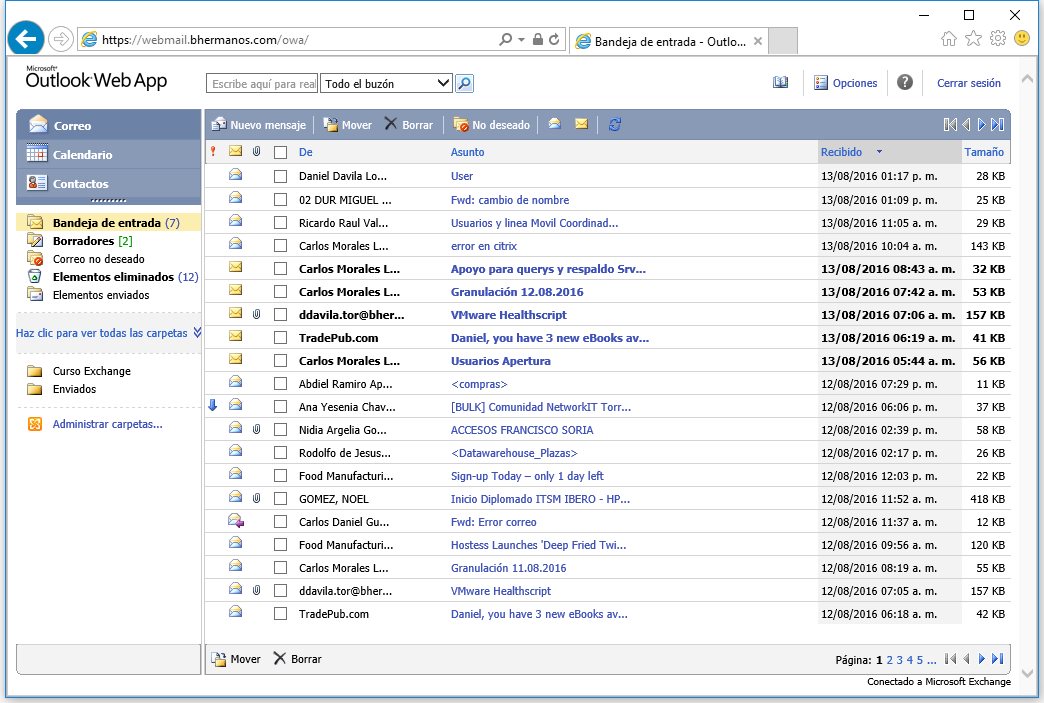
Task: Refresh the inbox with check messages icon
Action: click(615, 124)
